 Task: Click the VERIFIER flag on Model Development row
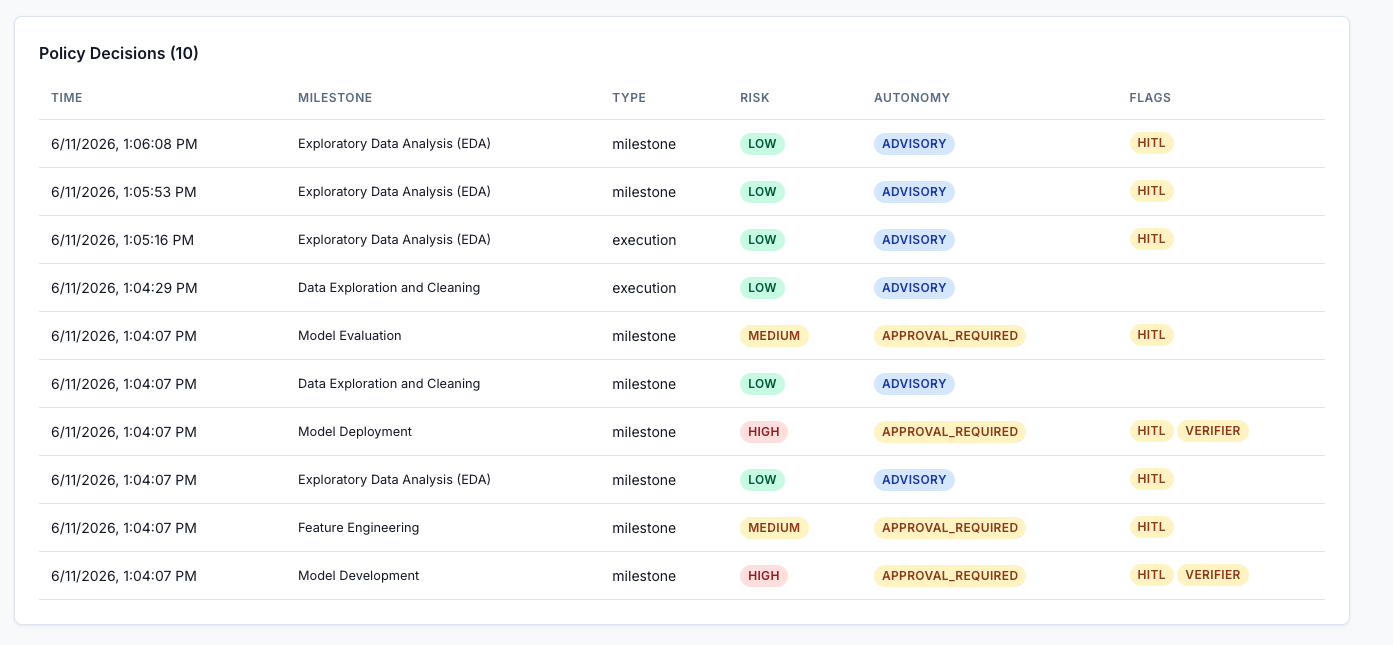(1213, 575)
